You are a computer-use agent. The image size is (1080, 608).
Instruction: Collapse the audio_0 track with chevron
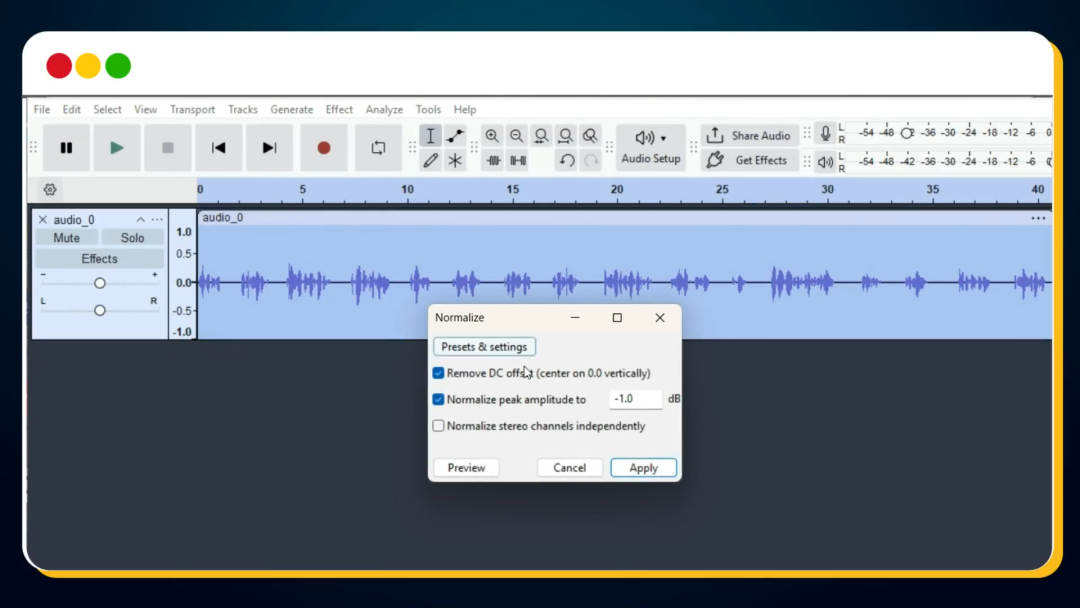[141, 220]
